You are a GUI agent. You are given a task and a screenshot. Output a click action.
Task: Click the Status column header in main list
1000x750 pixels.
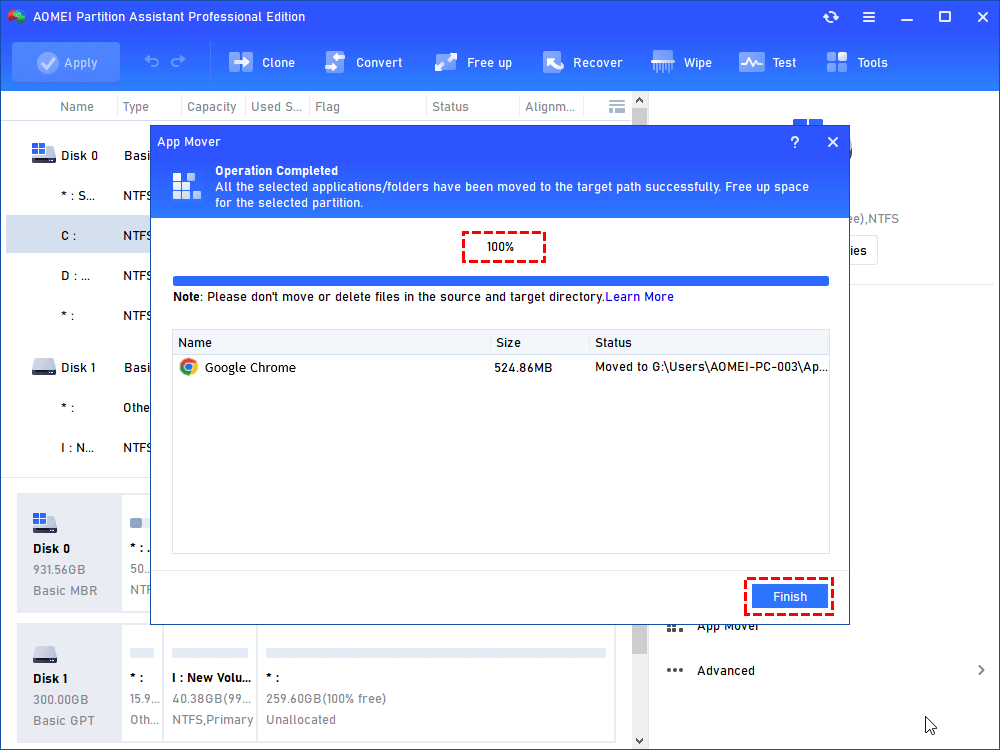point(450,107)
